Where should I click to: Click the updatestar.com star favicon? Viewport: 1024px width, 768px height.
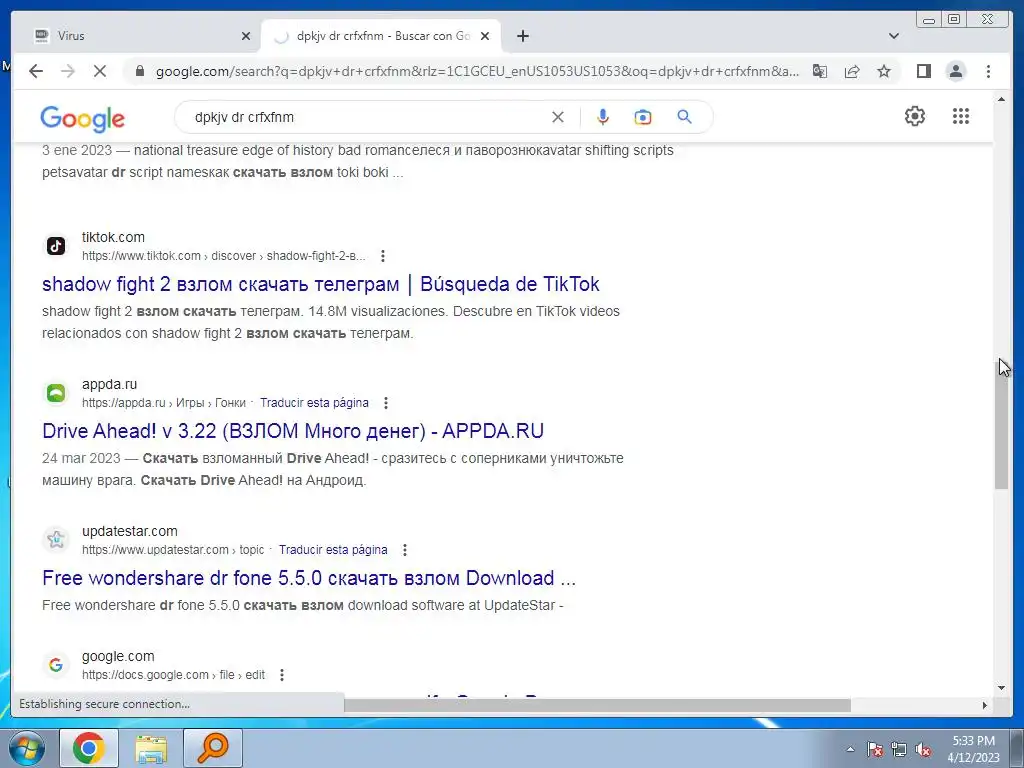click(56, 540)
